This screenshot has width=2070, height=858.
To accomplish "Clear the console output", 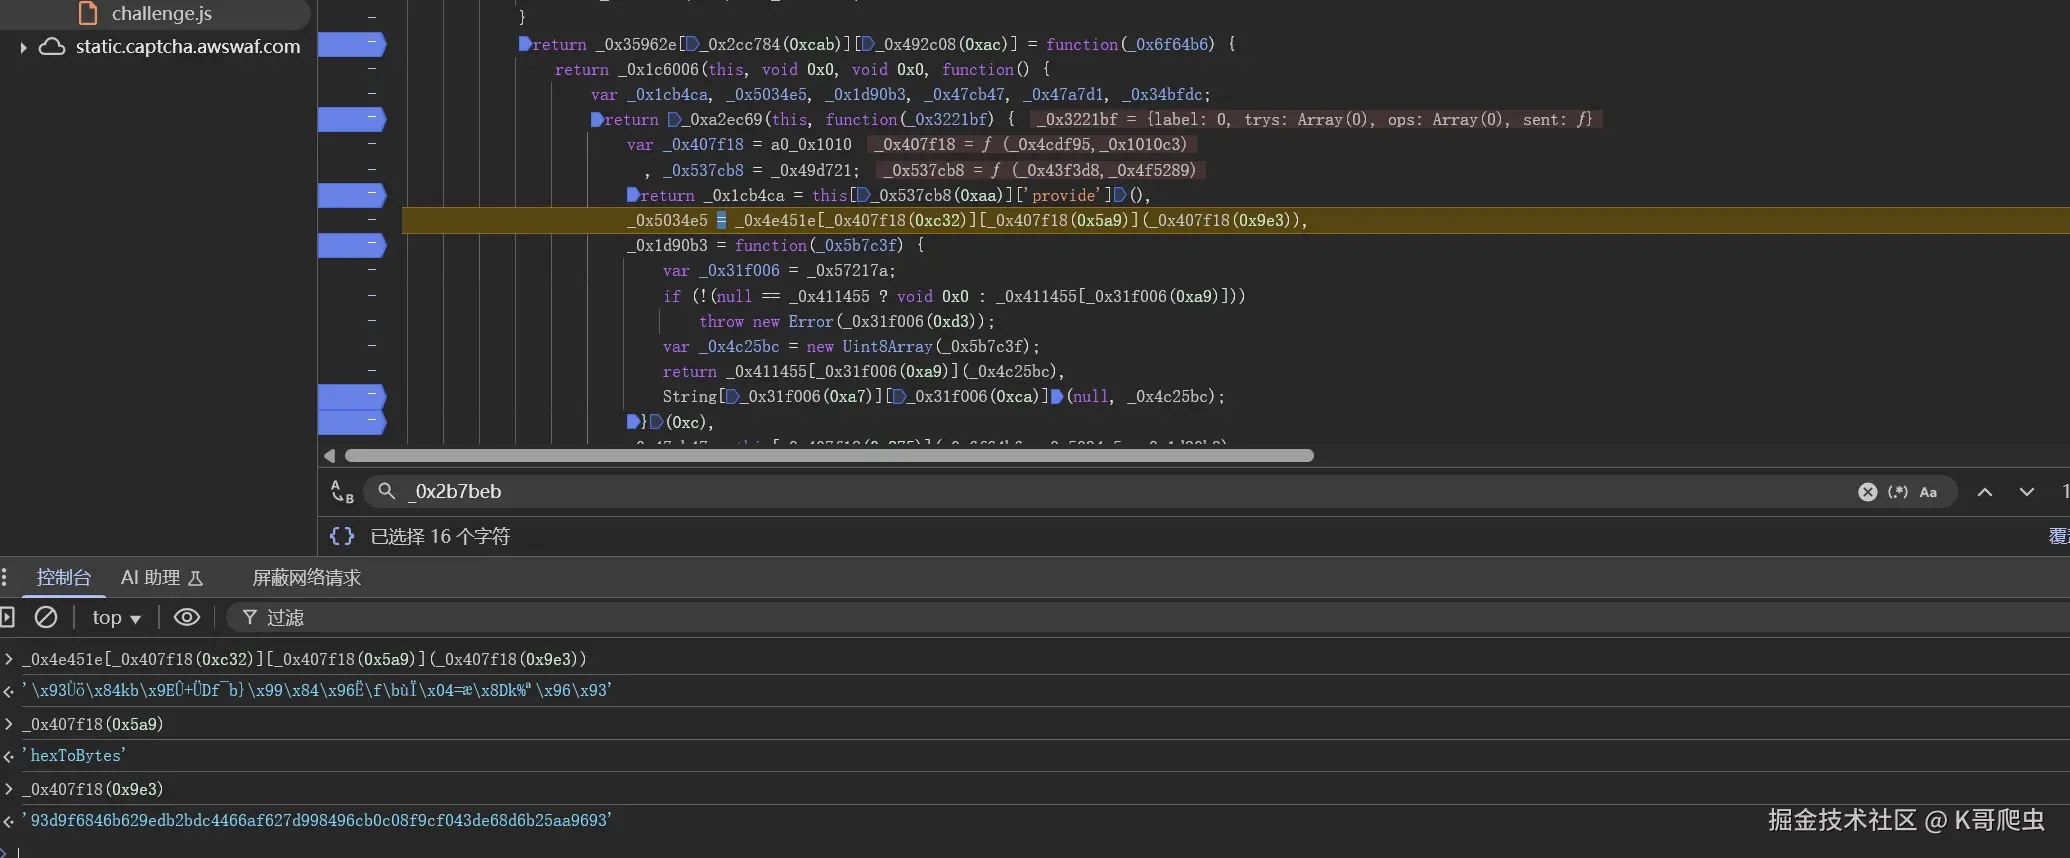I will click(46, 617).
